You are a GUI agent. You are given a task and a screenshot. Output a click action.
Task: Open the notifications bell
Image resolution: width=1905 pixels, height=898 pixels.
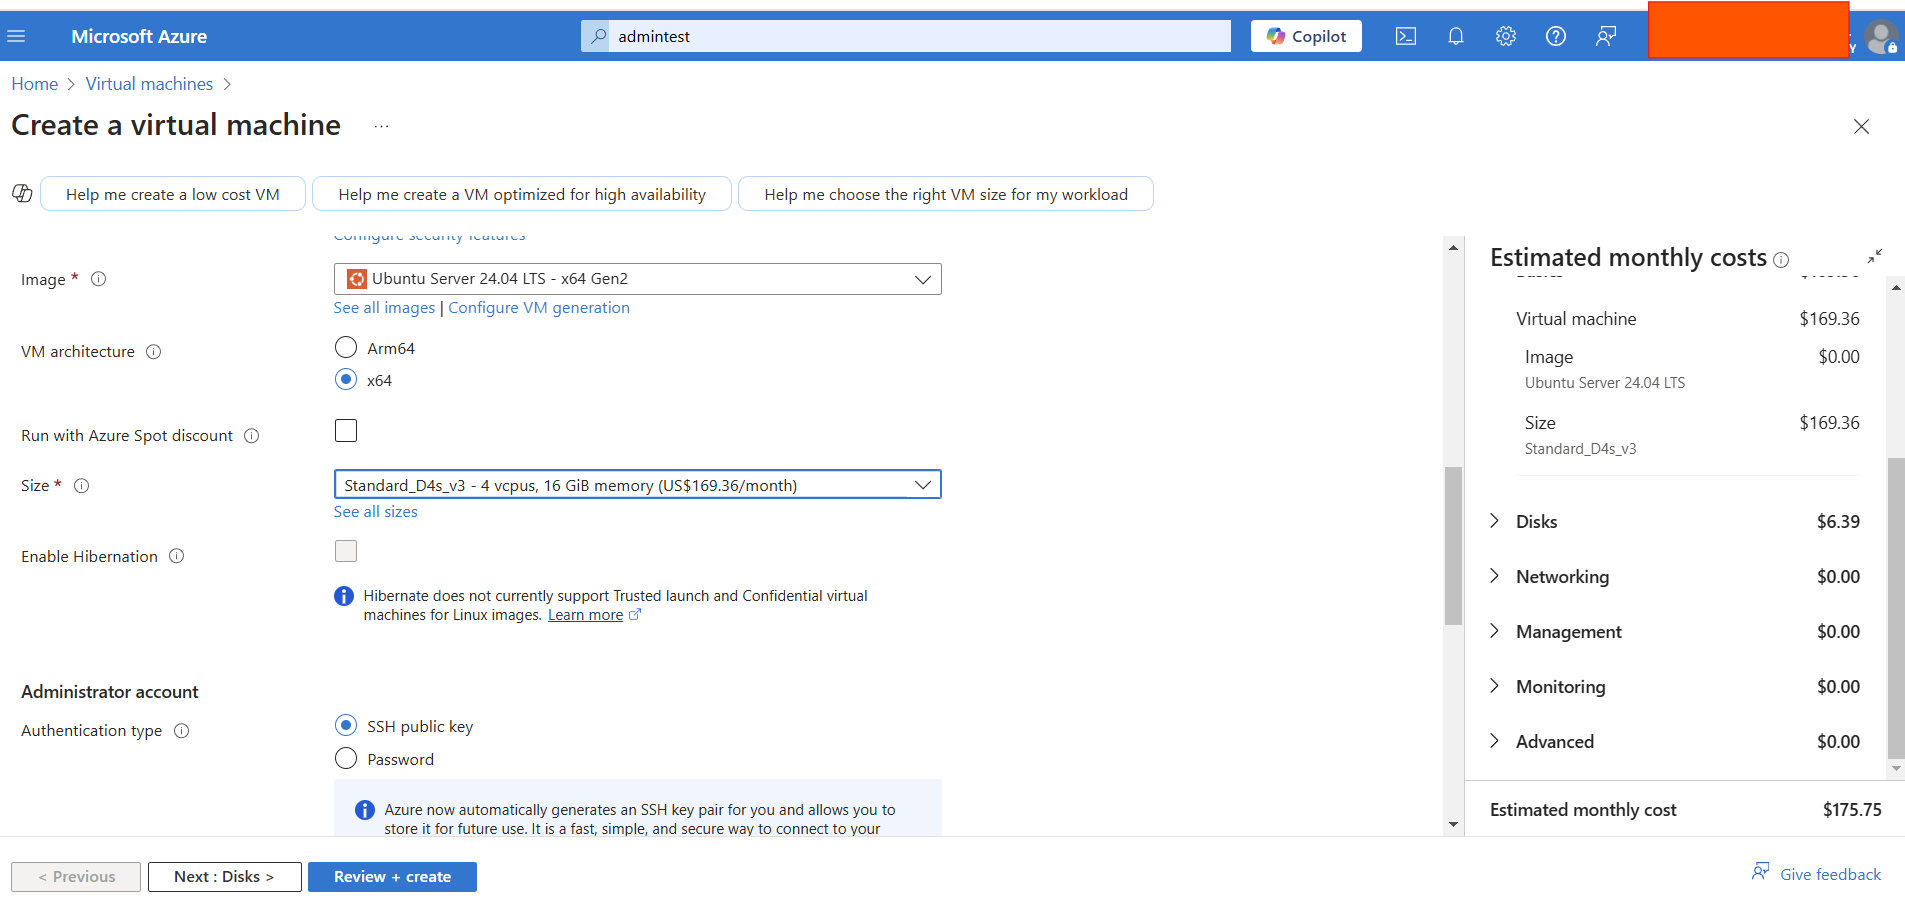(x=1456, y=36)
